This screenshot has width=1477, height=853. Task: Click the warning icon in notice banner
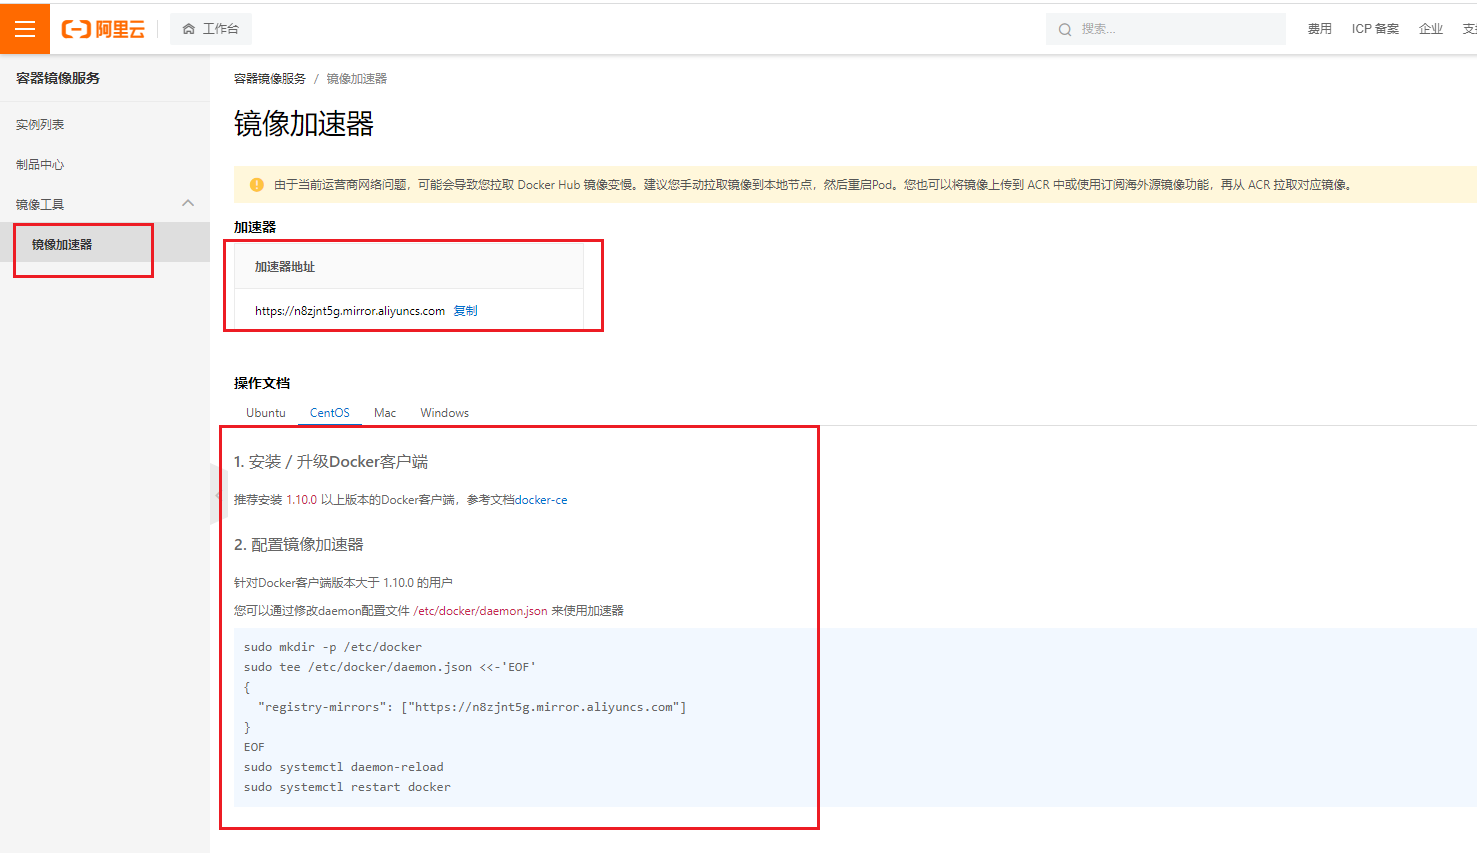point(257,185)
